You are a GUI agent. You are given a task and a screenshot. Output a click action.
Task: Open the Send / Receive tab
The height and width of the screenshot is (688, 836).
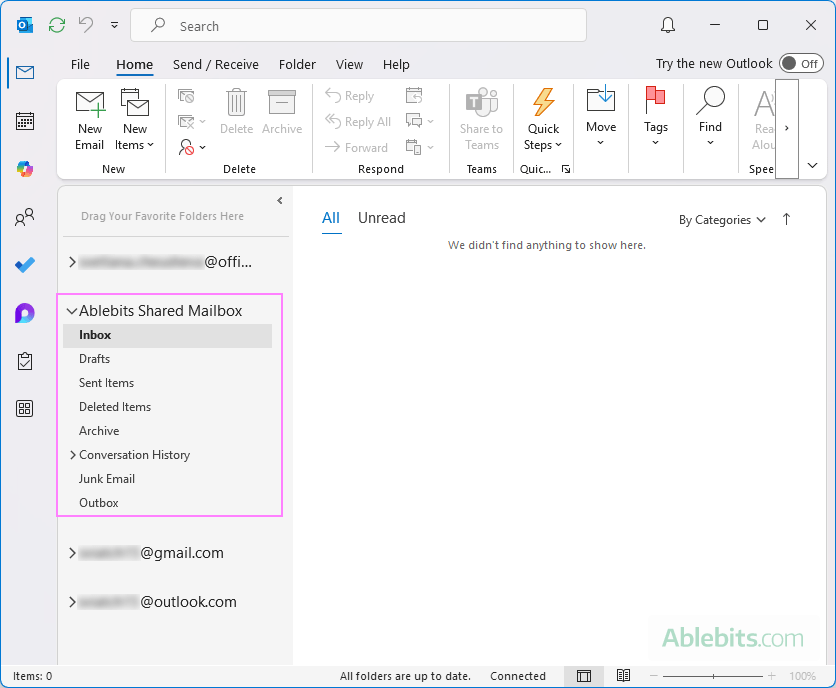pos(215,65)
